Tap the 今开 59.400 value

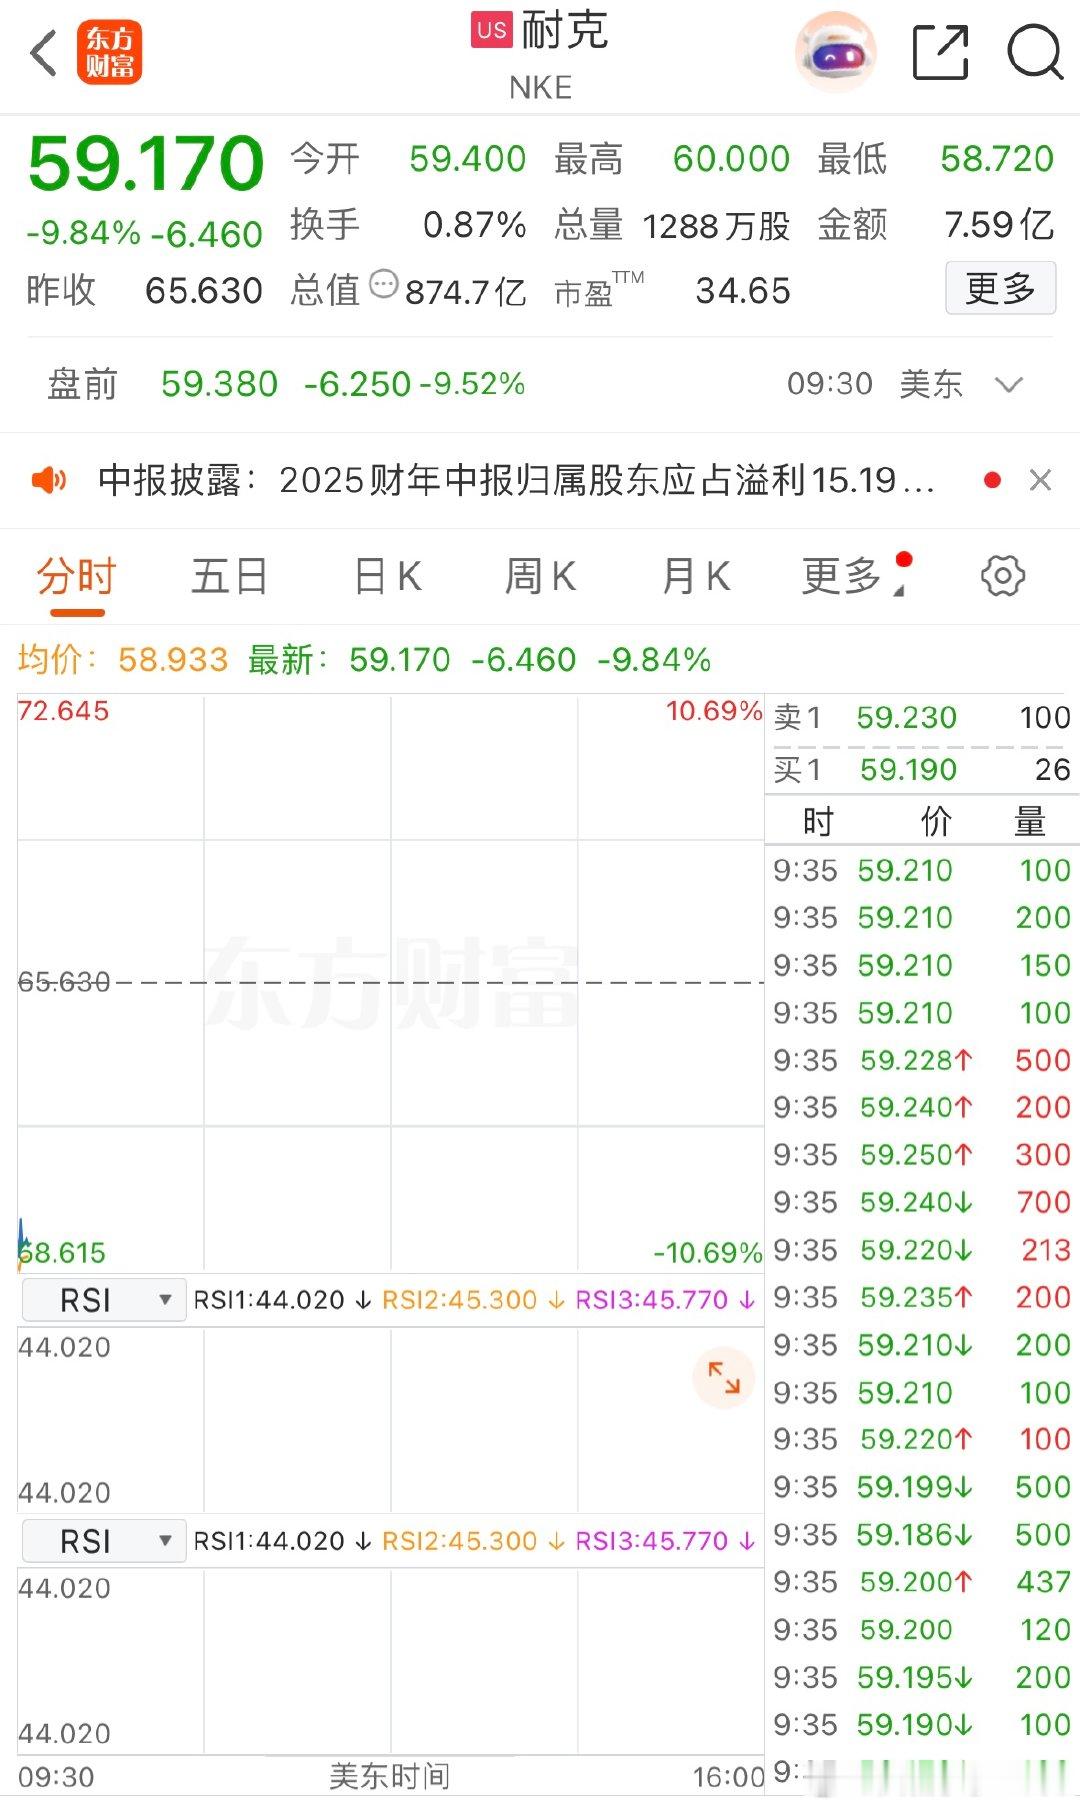point(467,159)
